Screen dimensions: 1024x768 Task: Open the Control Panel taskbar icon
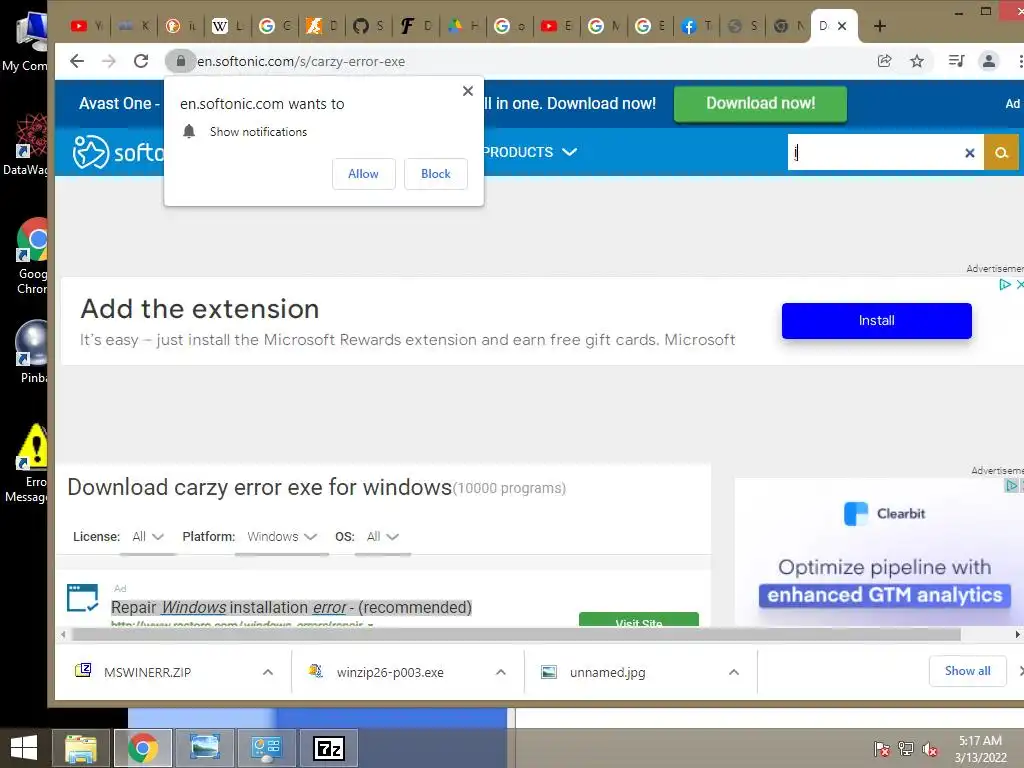click(x=266, y=748)
